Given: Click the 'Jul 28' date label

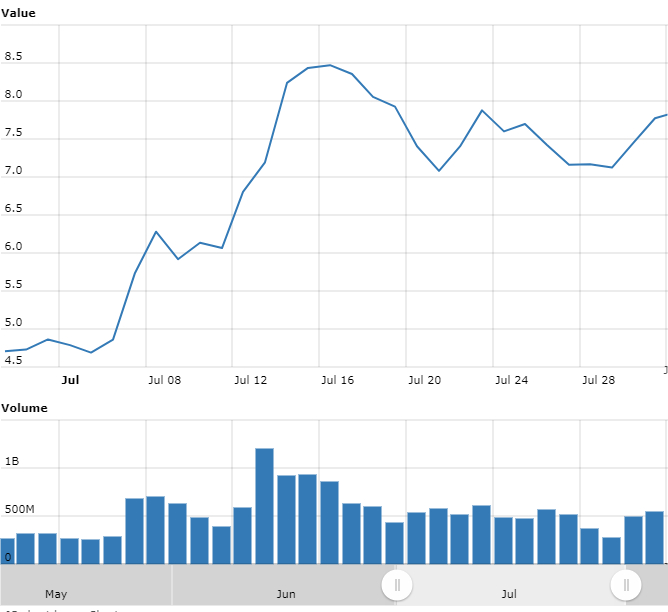Looking at the screenshot, I should [599, 380].
